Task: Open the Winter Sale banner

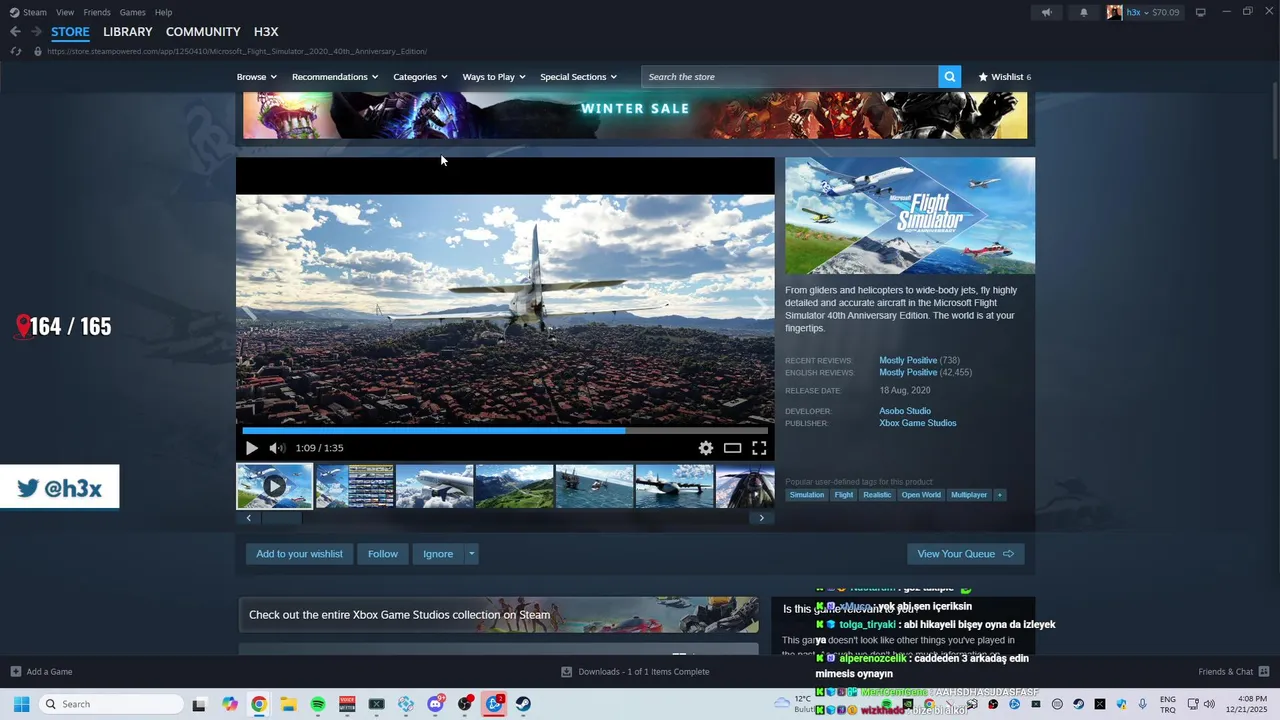Action: pyautogui.click(x=635, y=115)
